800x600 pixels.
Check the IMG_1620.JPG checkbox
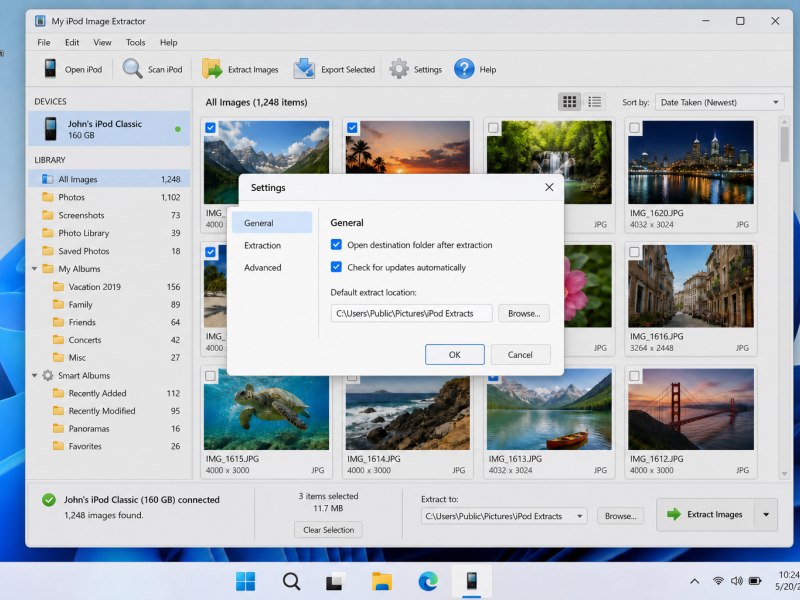tap(634, 128)
